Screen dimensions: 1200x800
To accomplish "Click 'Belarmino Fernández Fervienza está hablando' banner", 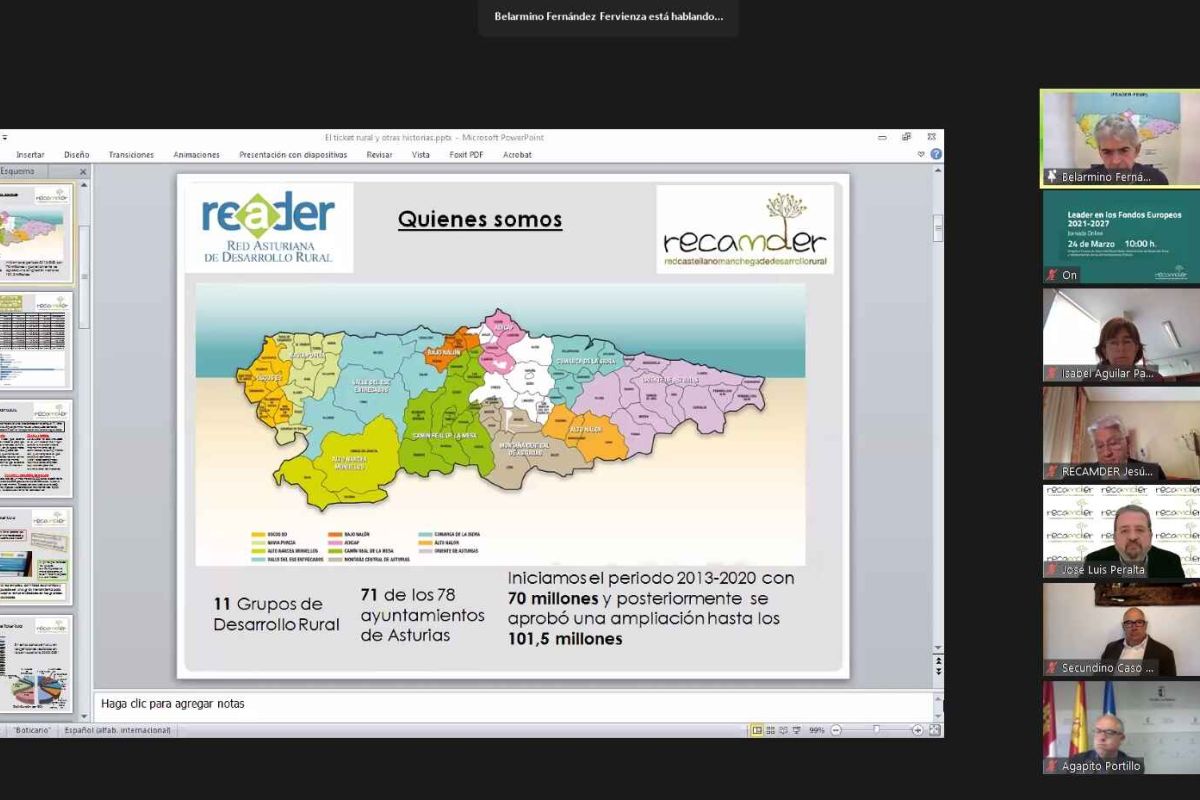I will (x=608, y=17).
